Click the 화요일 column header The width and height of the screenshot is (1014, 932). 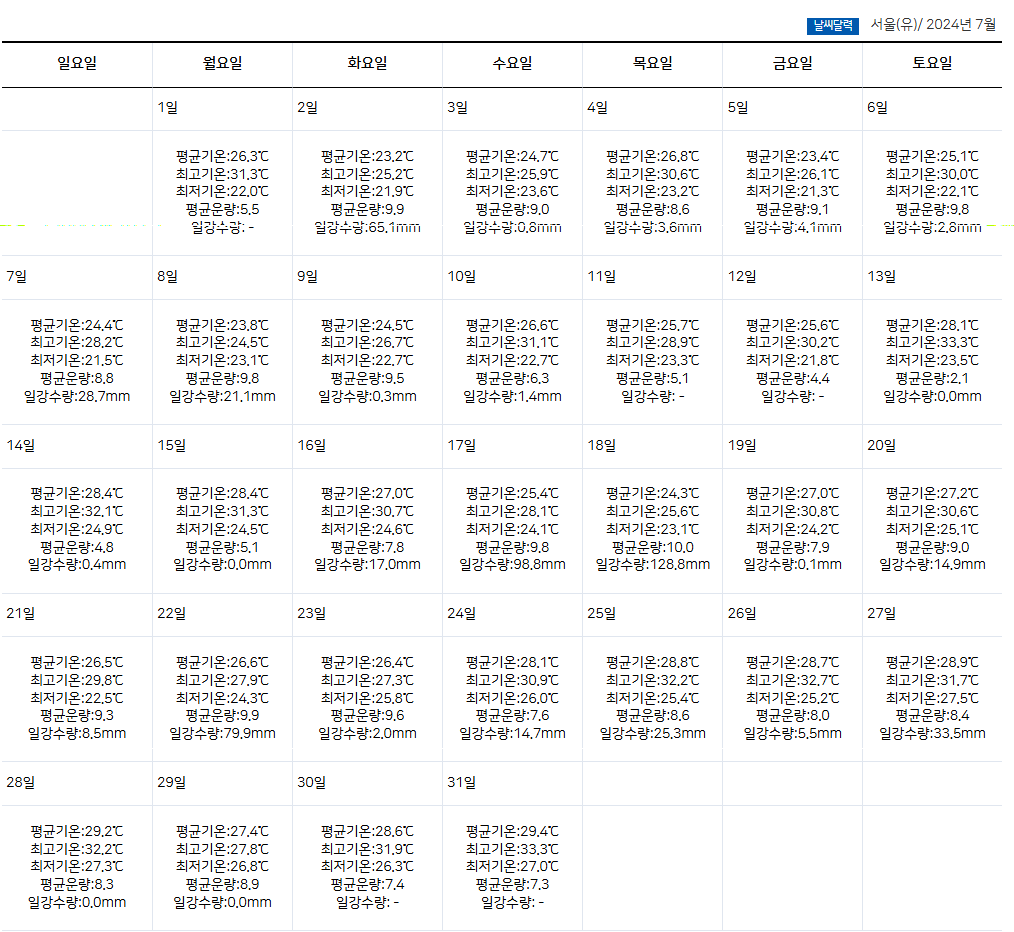[367, 64]
